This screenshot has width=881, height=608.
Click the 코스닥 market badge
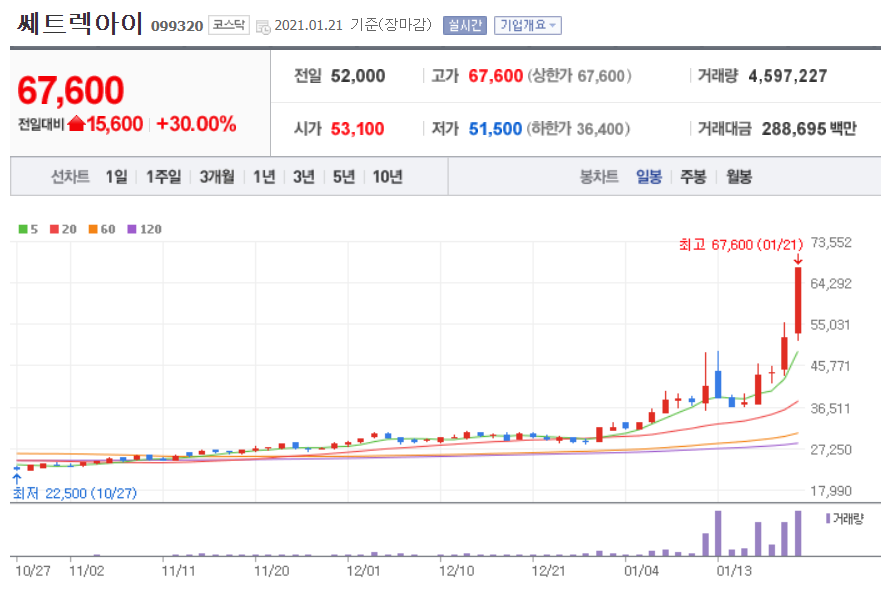pyautogui.click(x=229, y=25)
